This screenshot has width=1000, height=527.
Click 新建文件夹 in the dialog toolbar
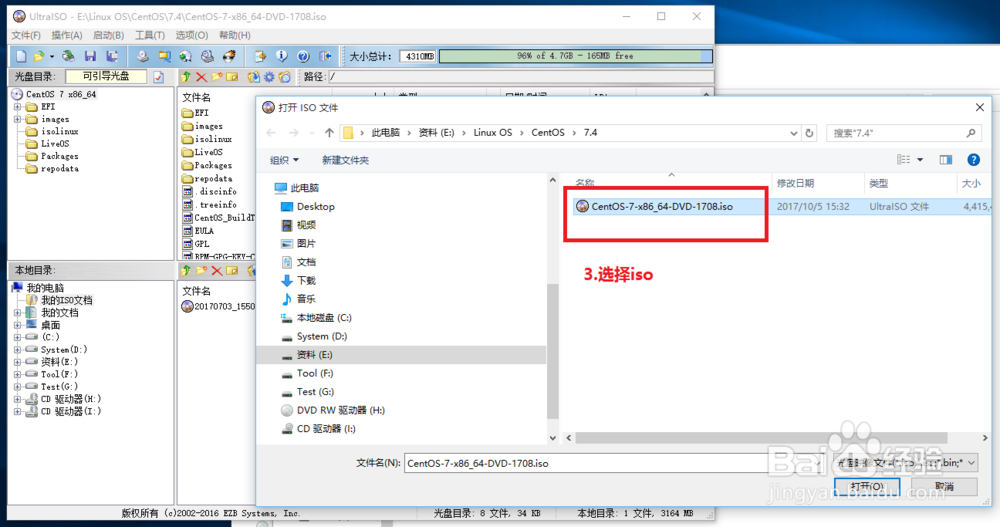(345, 160)
